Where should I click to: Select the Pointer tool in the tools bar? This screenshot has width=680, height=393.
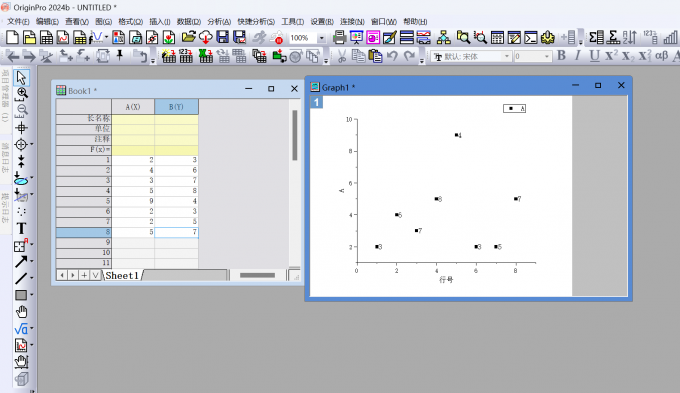point(21,78)
